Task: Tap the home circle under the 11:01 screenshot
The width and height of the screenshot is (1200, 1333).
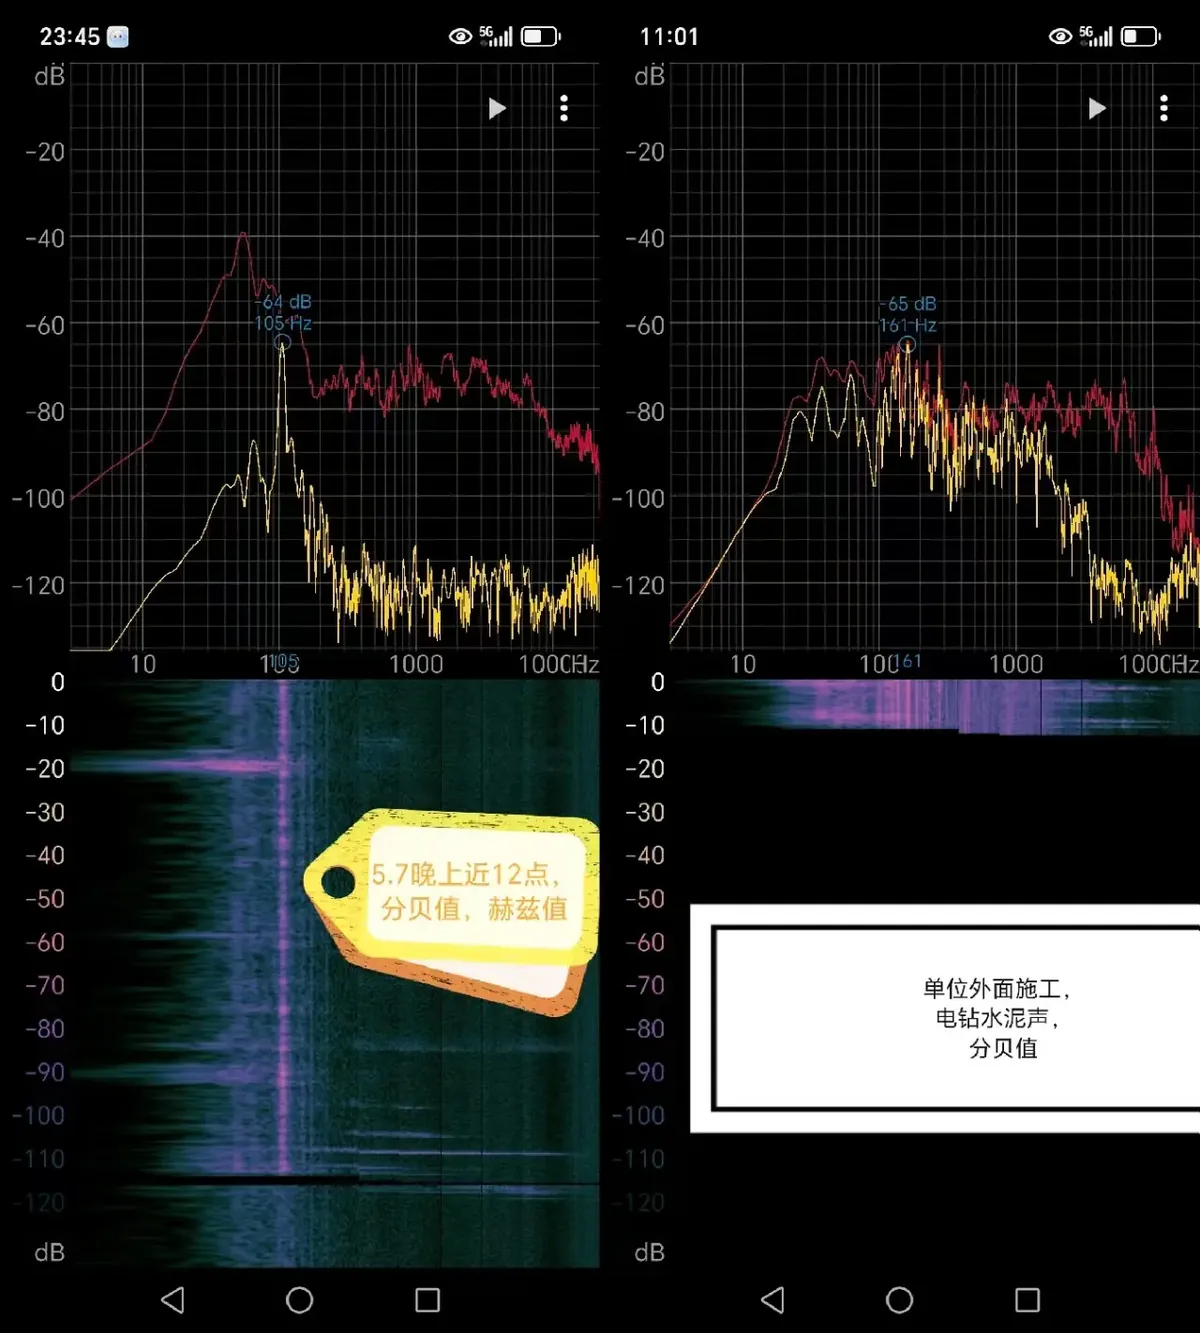Action: point(899,1299)
